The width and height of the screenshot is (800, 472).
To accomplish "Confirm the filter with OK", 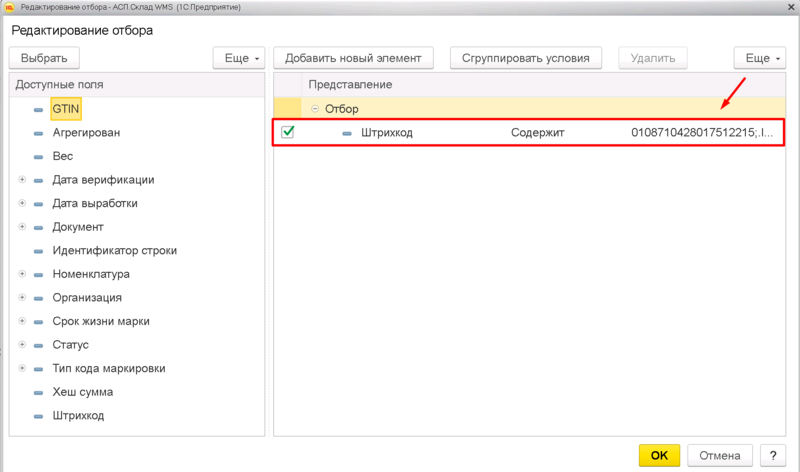I will coord(658,455).
